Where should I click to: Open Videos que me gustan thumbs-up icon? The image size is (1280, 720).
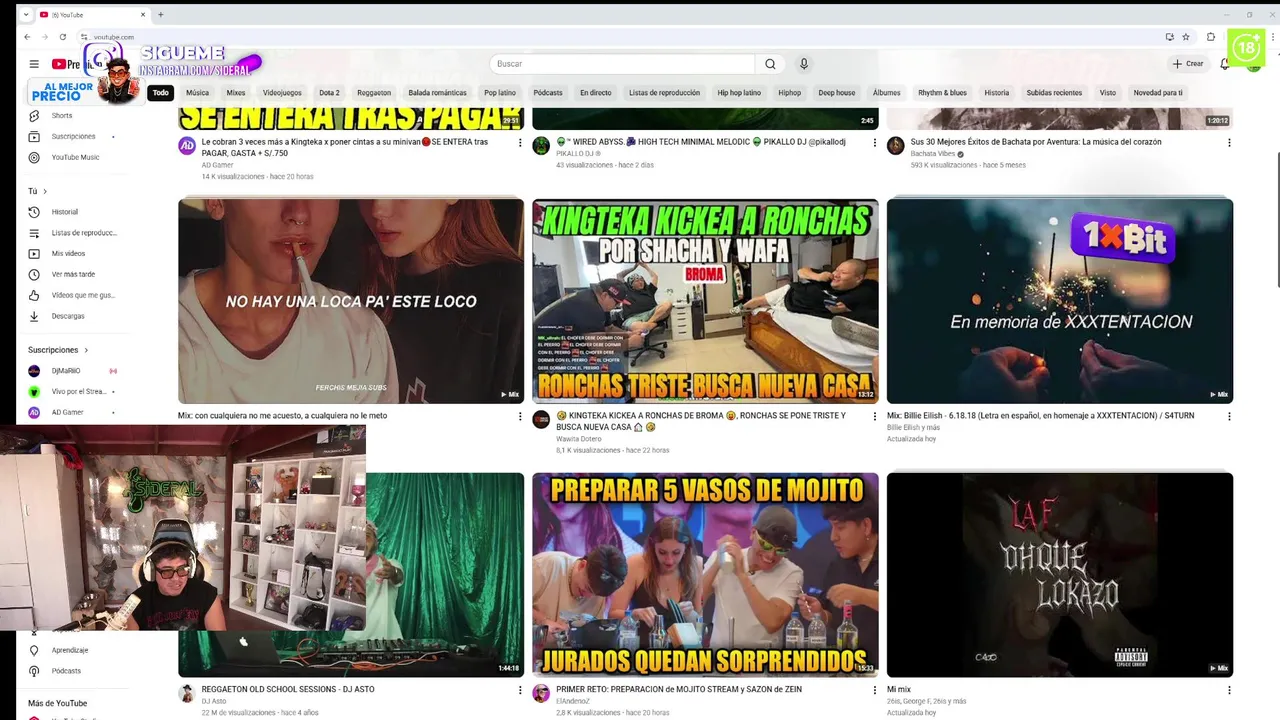(34, 295)
